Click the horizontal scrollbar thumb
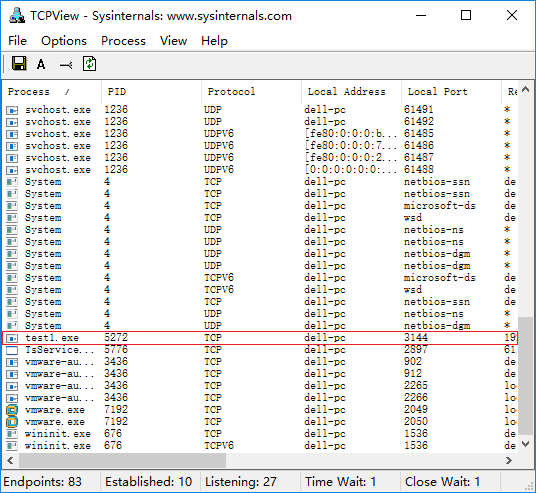 click(122, 461)
